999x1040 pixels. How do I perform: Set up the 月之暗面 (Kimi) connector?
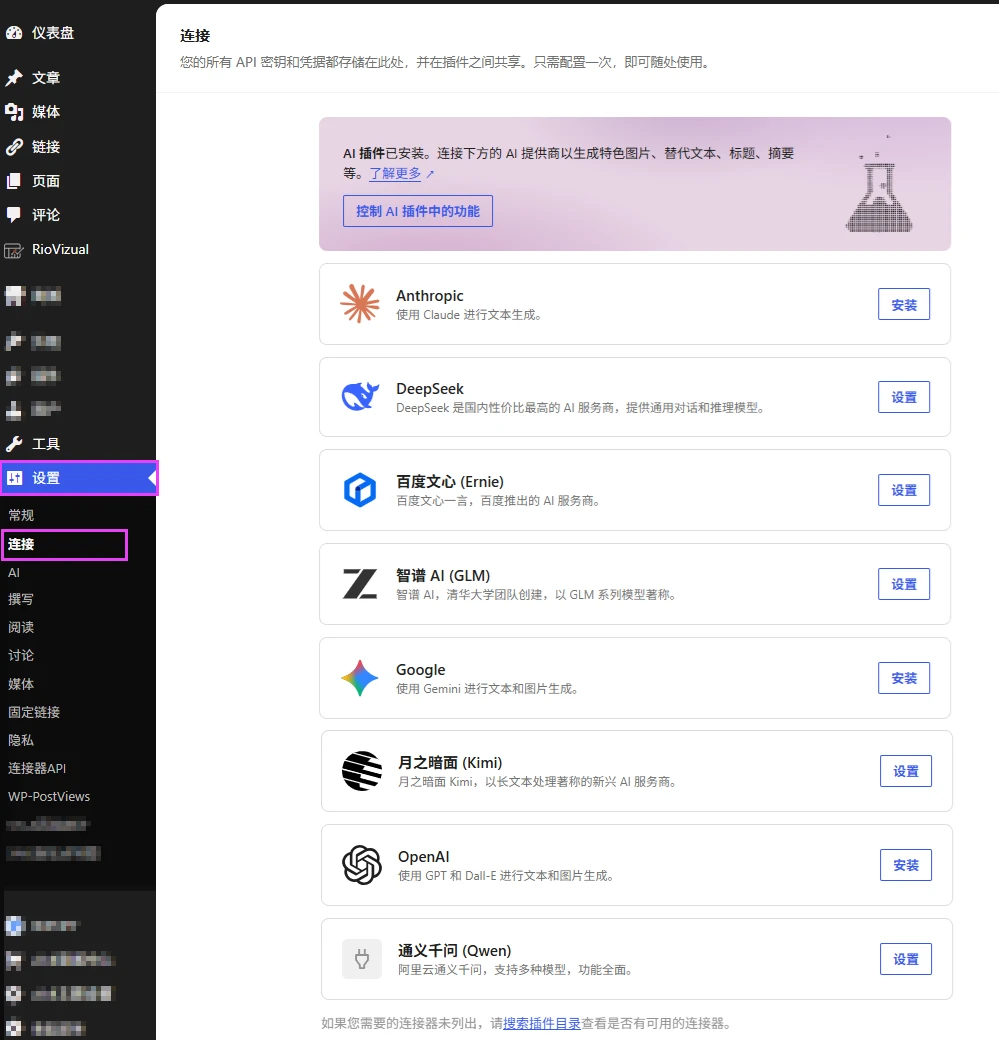tap(905, 771)
